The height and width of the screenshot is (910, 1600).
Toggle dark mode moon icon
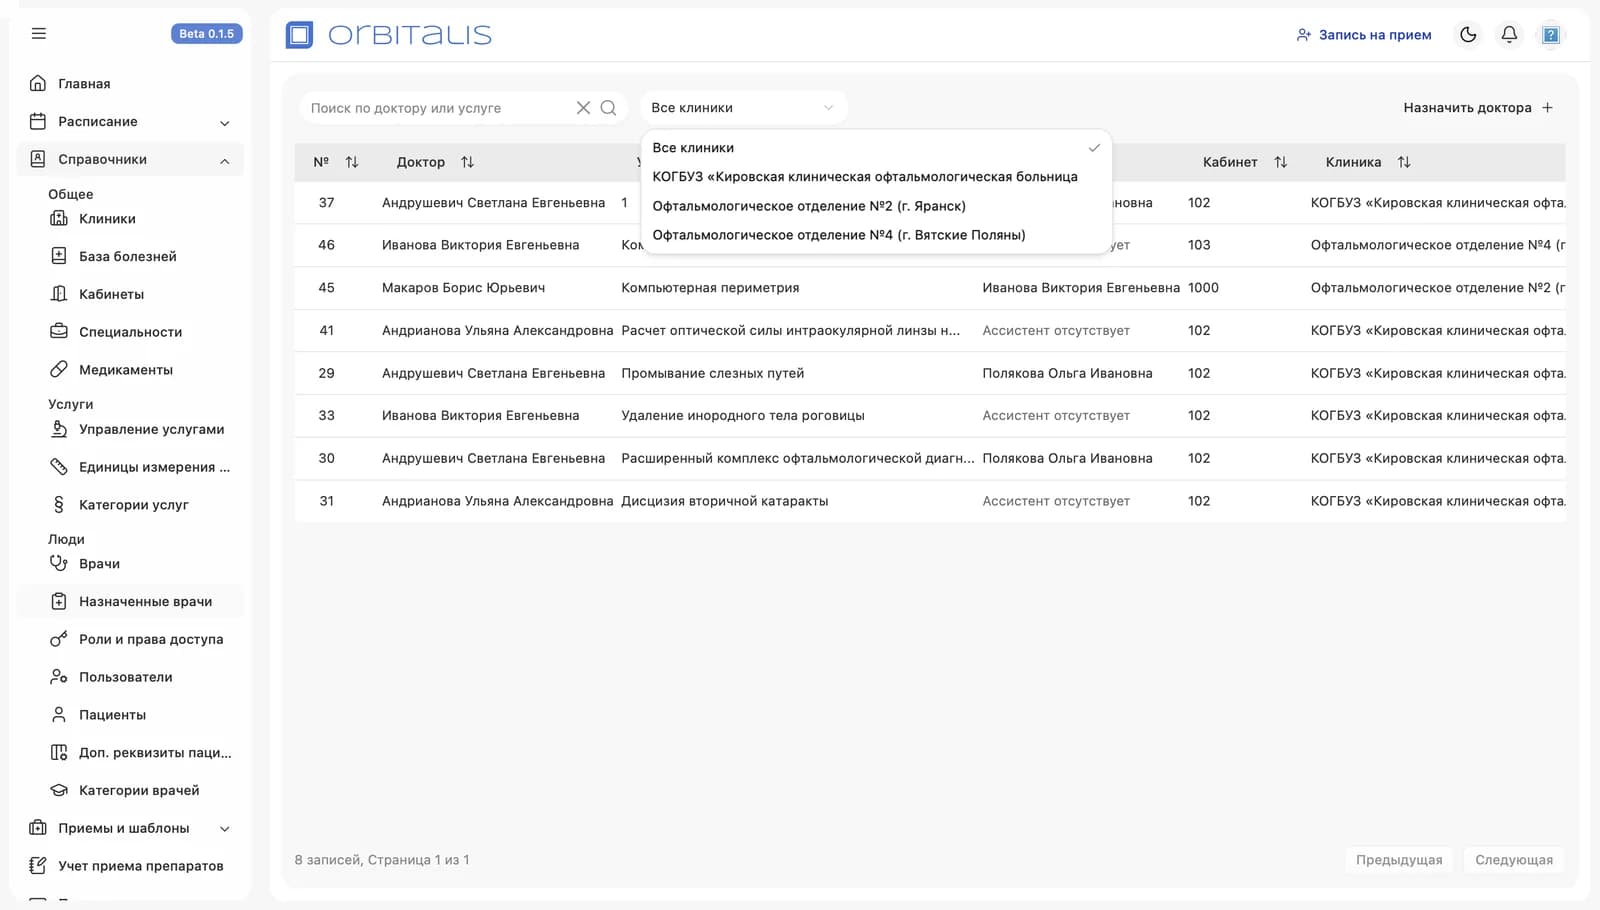click(x=1468, y=35)
